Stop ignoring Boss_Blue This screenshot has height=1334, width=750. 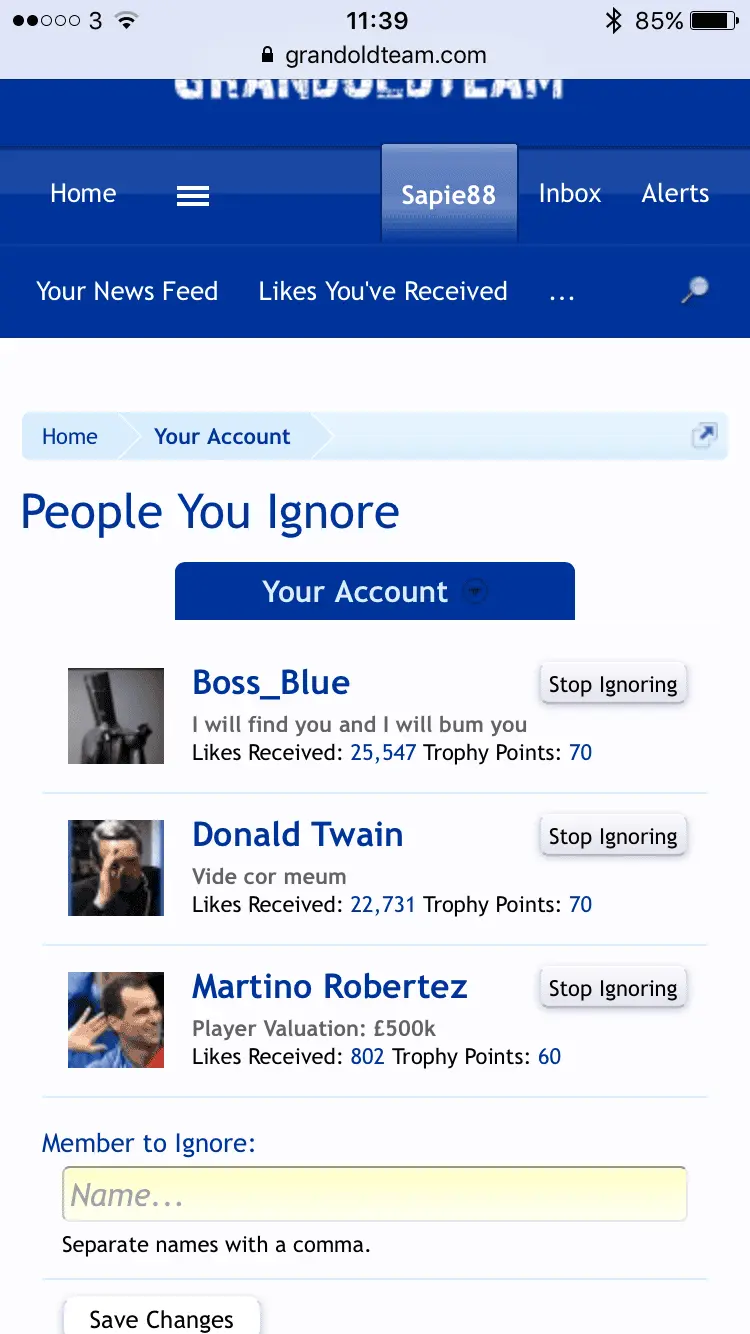point(612,685)
